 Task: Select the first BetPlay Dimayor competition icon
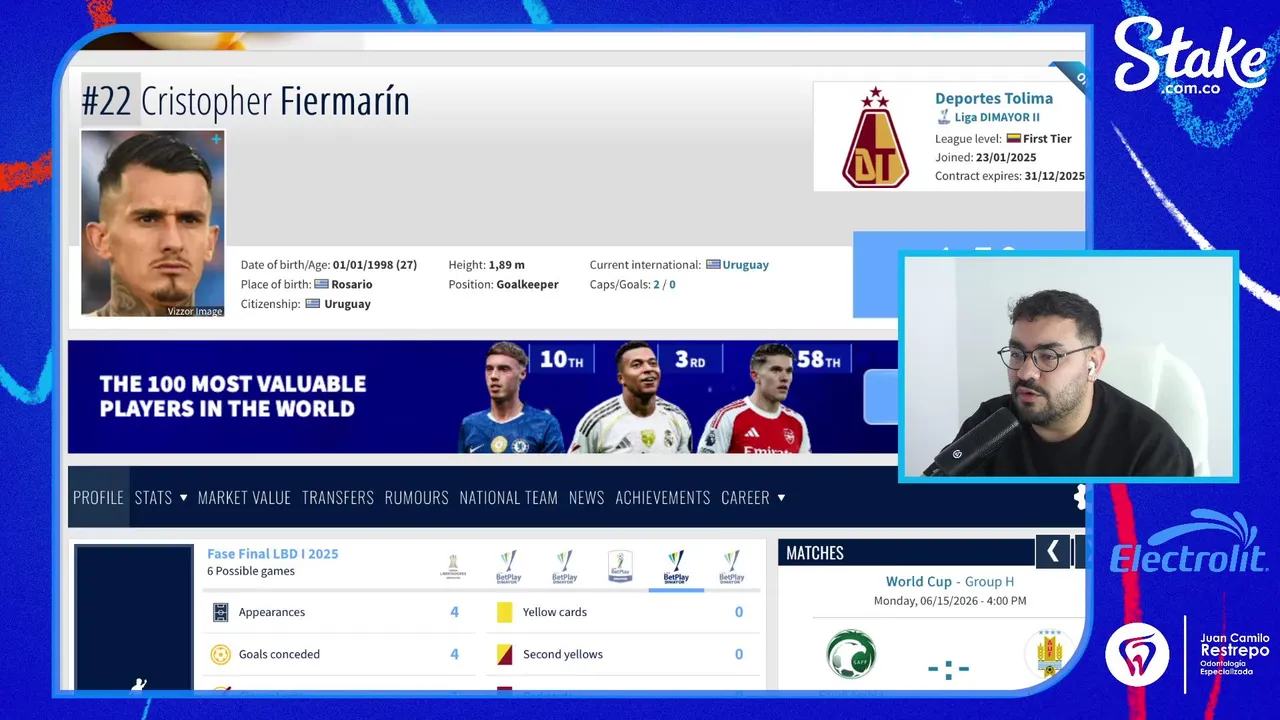tap(509, 566)
